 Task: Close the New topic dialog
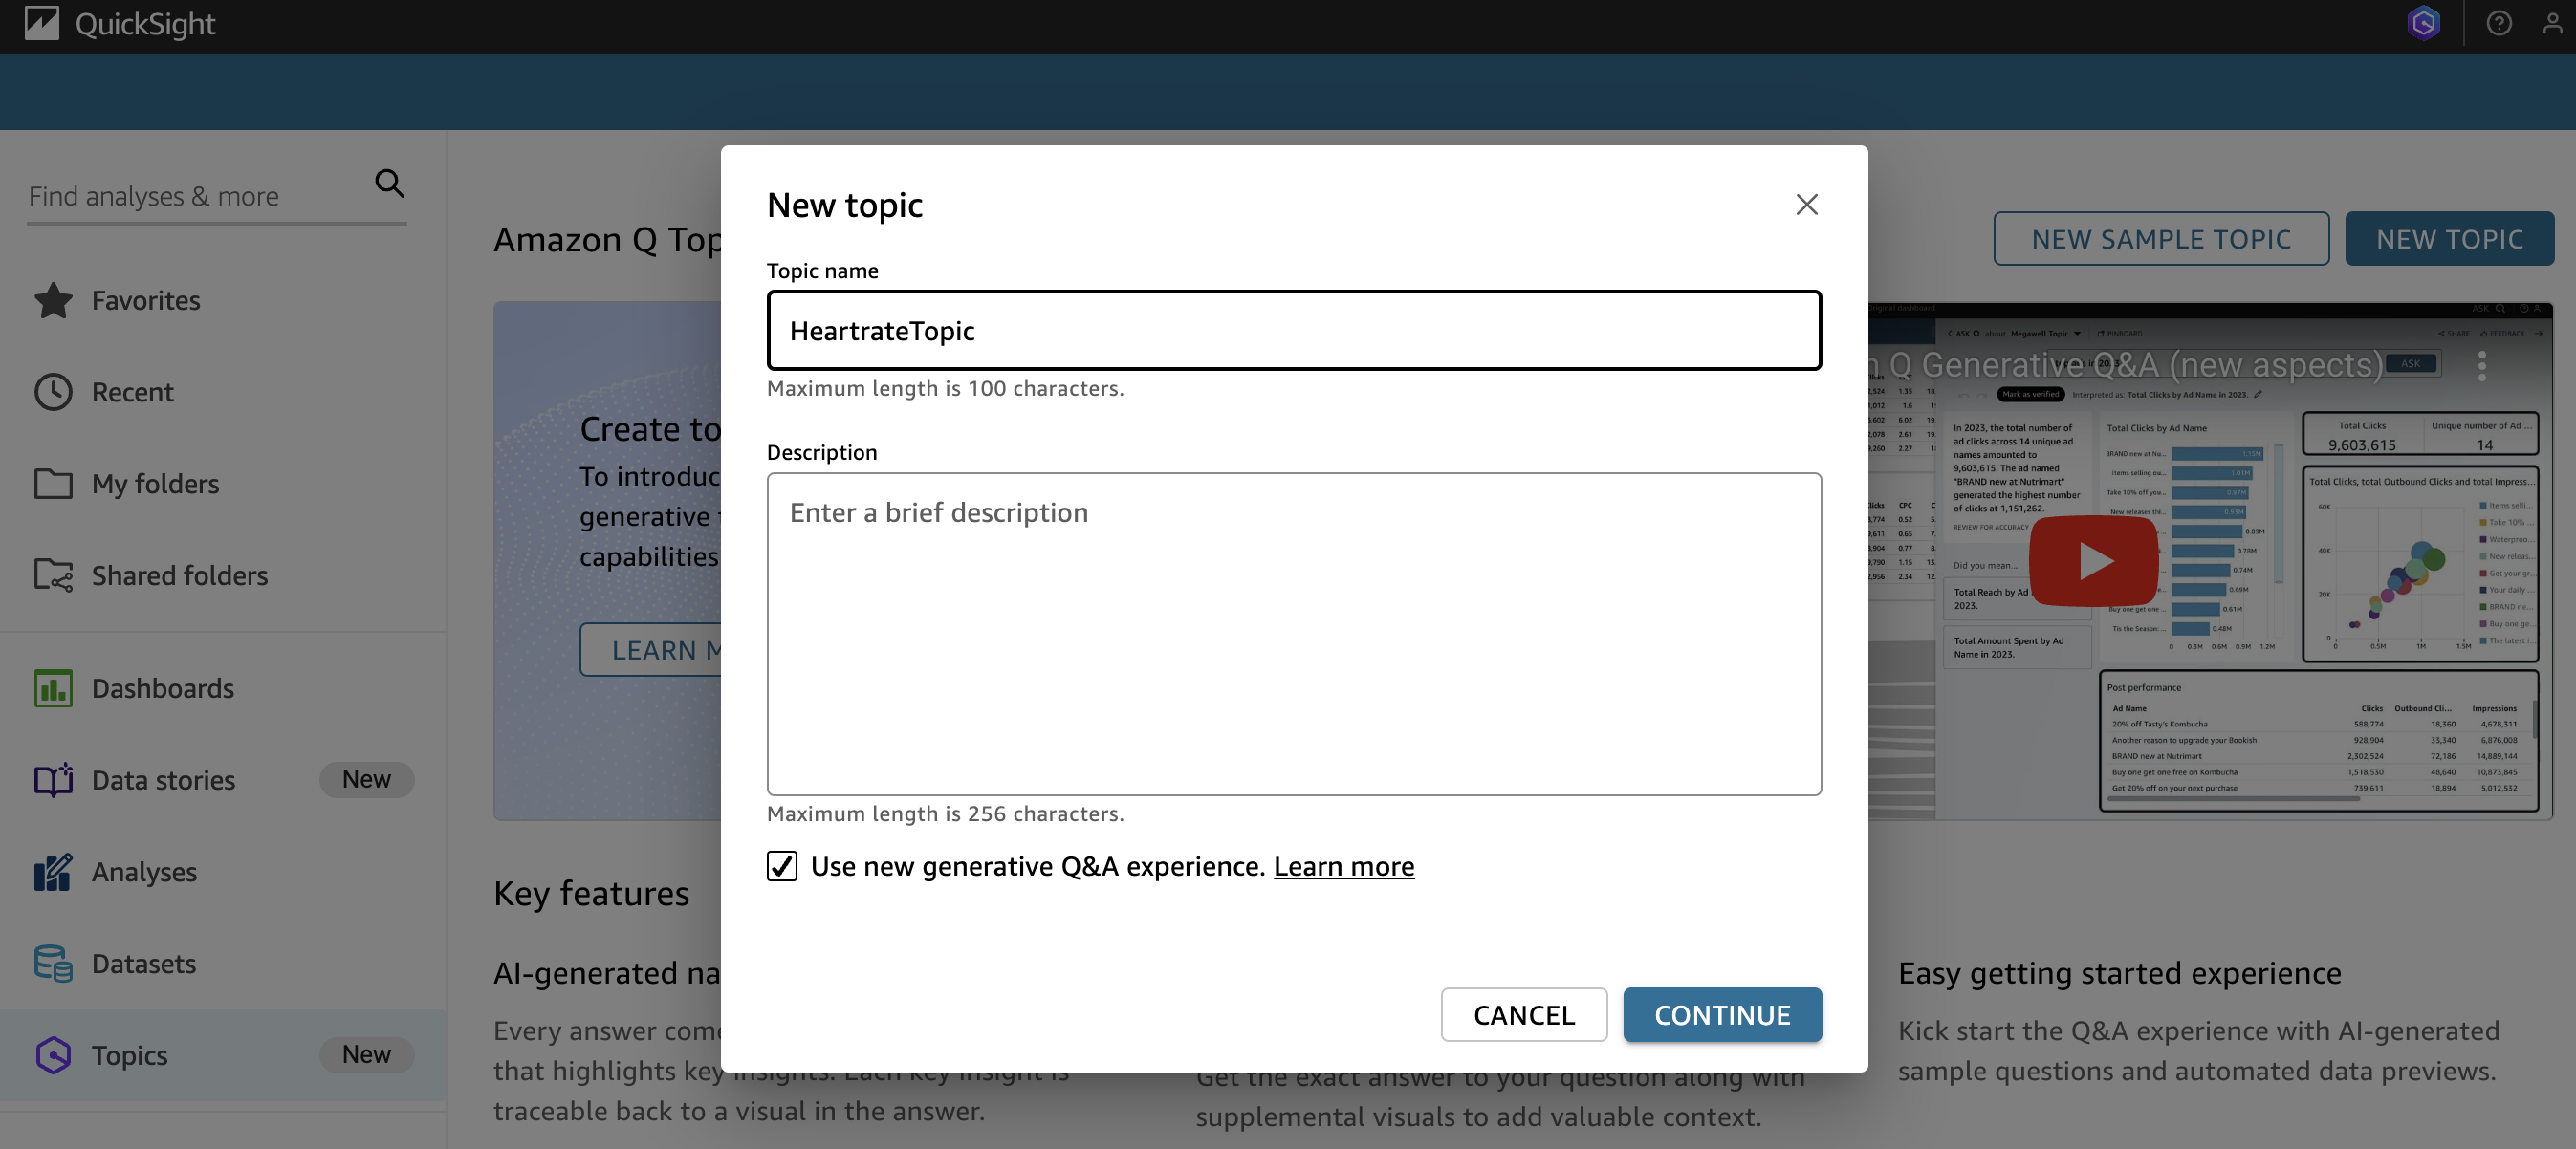[1806, 205]
